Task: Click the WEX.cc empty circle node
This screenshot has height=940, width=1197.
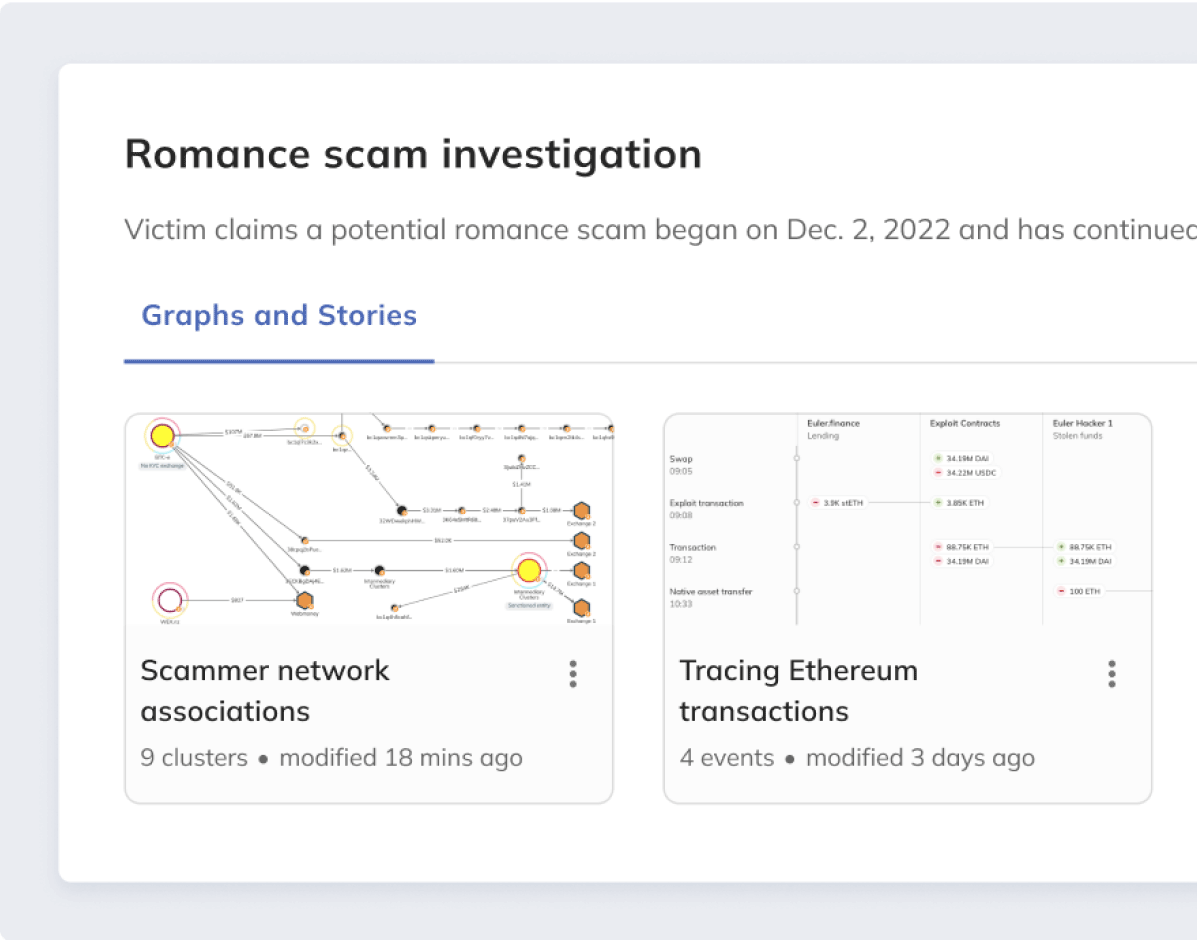Action: 170,600
